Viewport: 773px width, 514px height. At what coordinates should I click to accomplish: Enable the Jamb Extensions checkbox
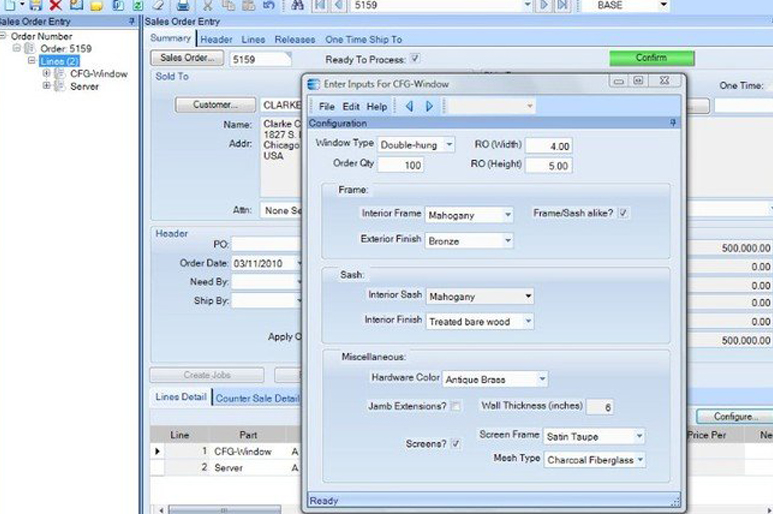point(455,406)
